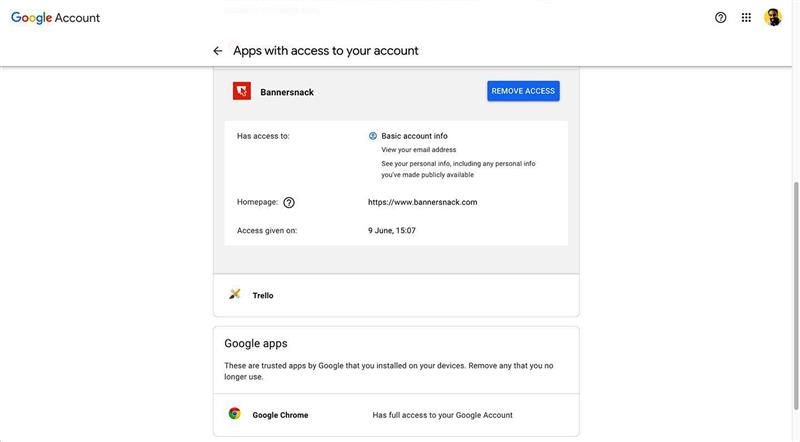Open the Google apps grid launcher

pyautogui.click(x=746, y=17)
